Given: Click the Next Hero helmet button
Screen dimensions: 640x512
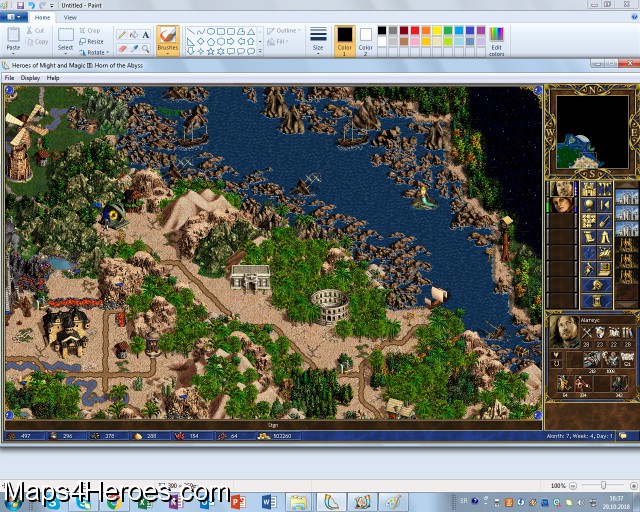Looking at the screenshot, I should pyautogui.click(x=597, y=285).
